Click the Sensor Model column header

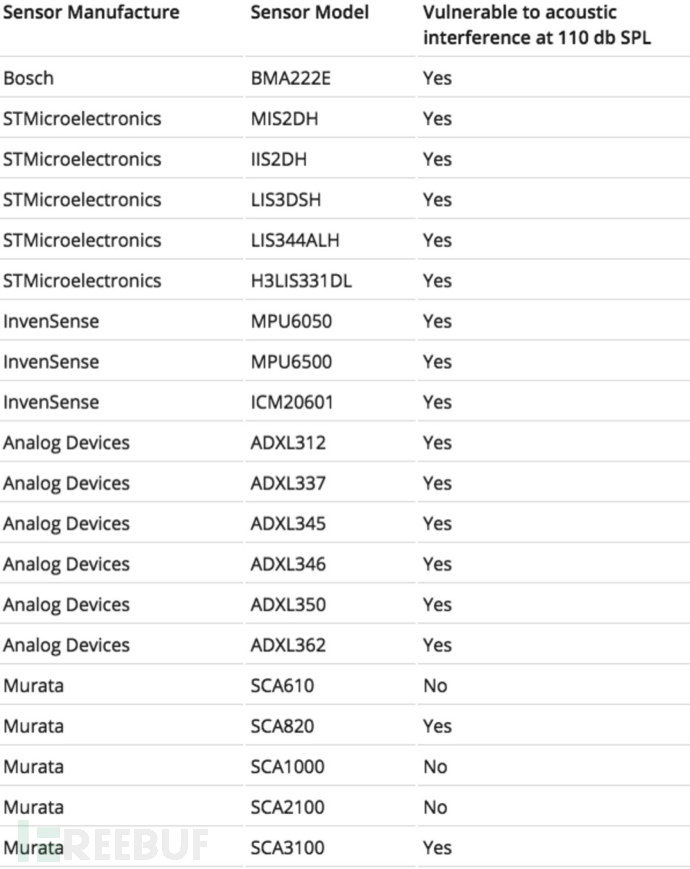[310, 12]
